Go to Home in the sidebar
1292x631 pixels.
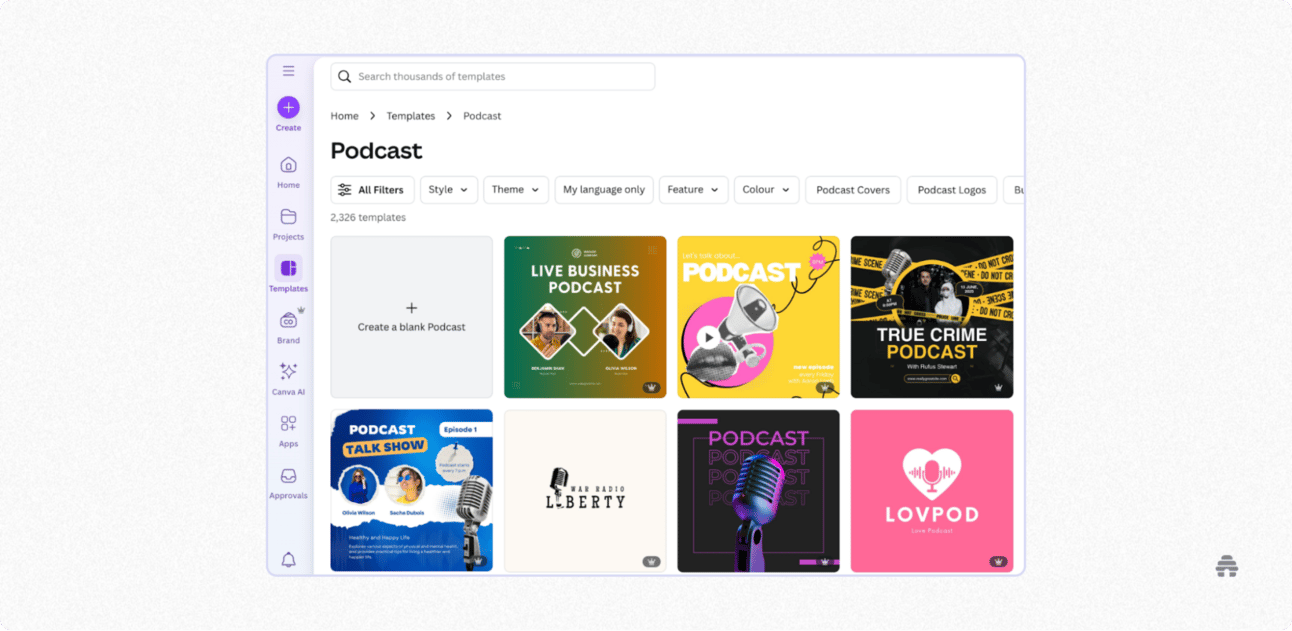pyautogui.click(x=288, y=171)
